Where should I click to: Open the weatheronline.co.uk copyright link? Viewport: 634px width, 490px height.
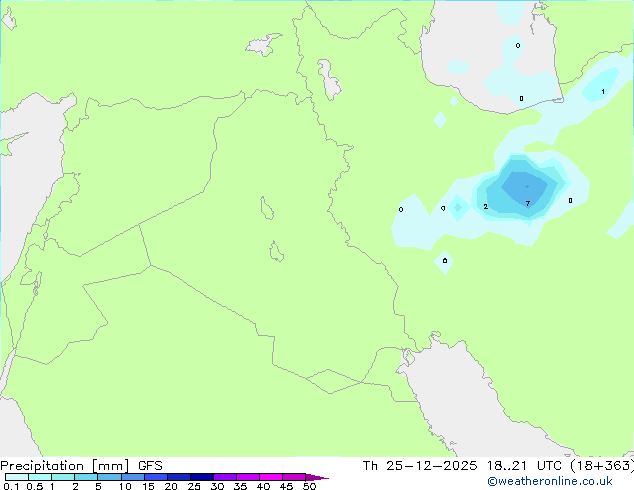[x=550, y=481]
